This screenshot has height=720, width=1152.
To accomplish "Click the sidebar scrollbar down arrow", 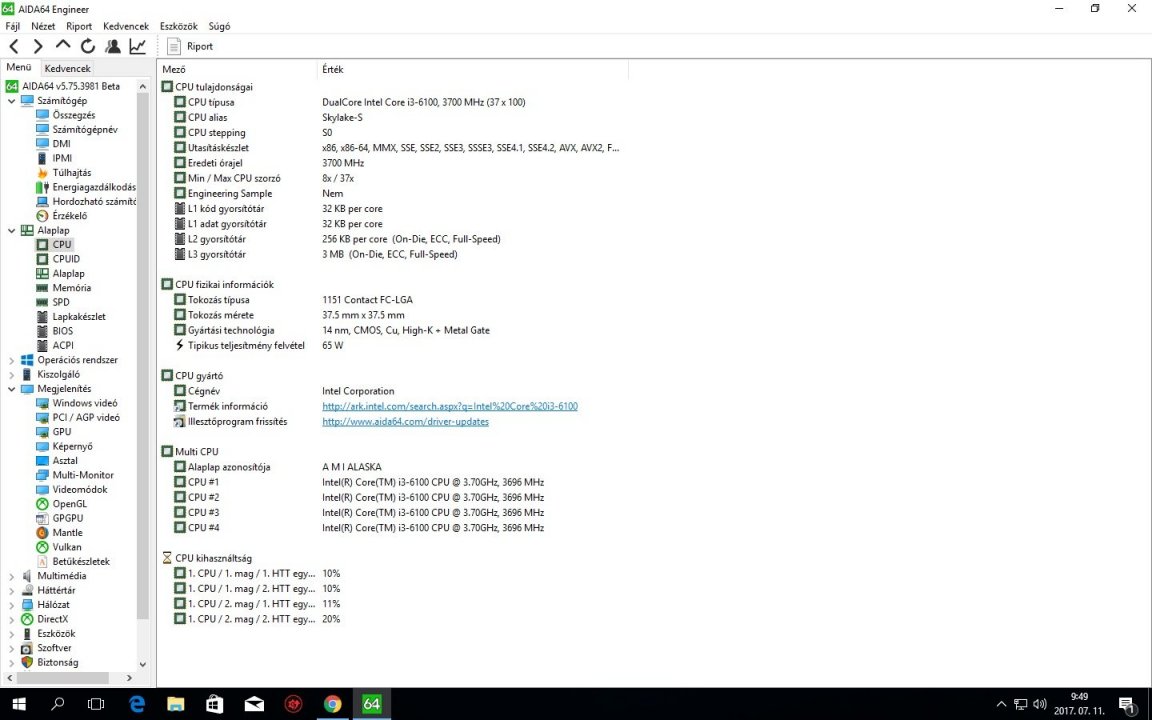I will tap(143, 663).
